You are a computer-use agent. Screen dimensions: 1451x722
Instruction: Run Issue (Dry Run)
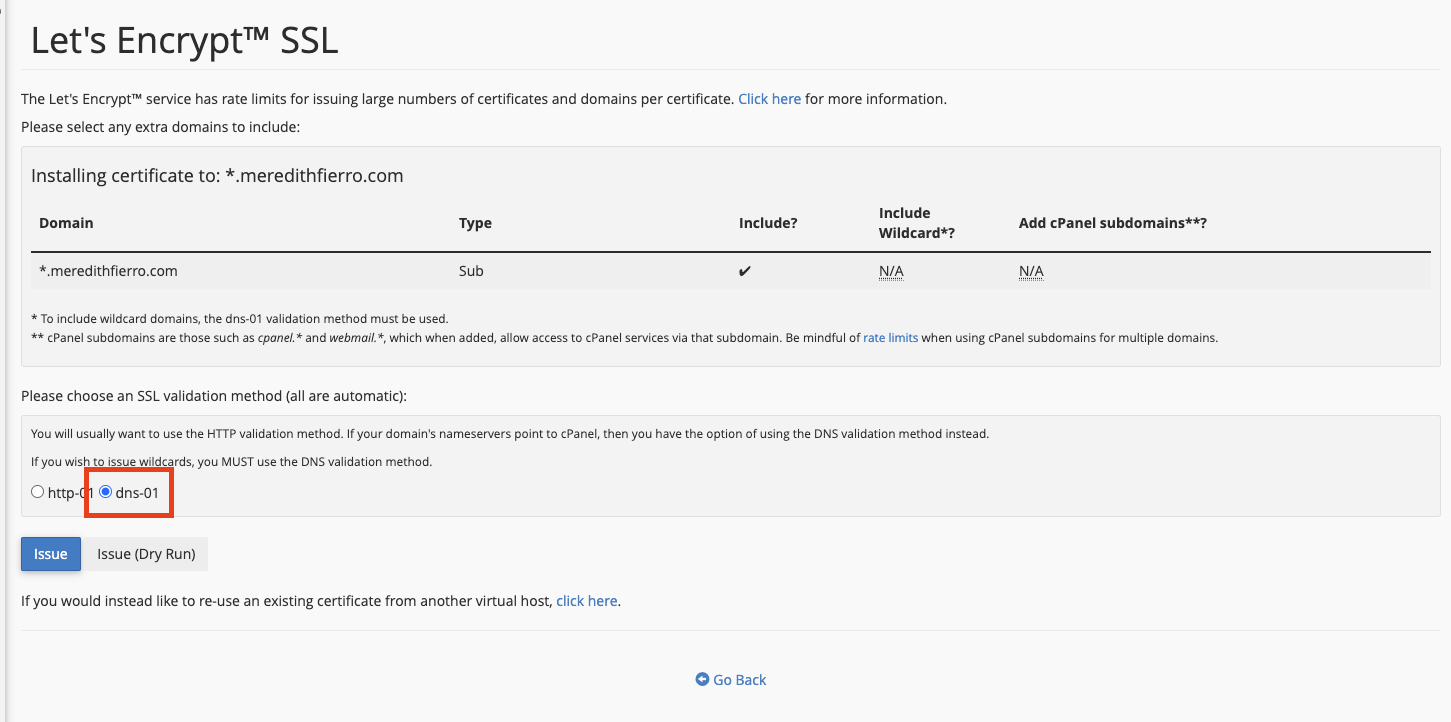[x=146, y=554]
